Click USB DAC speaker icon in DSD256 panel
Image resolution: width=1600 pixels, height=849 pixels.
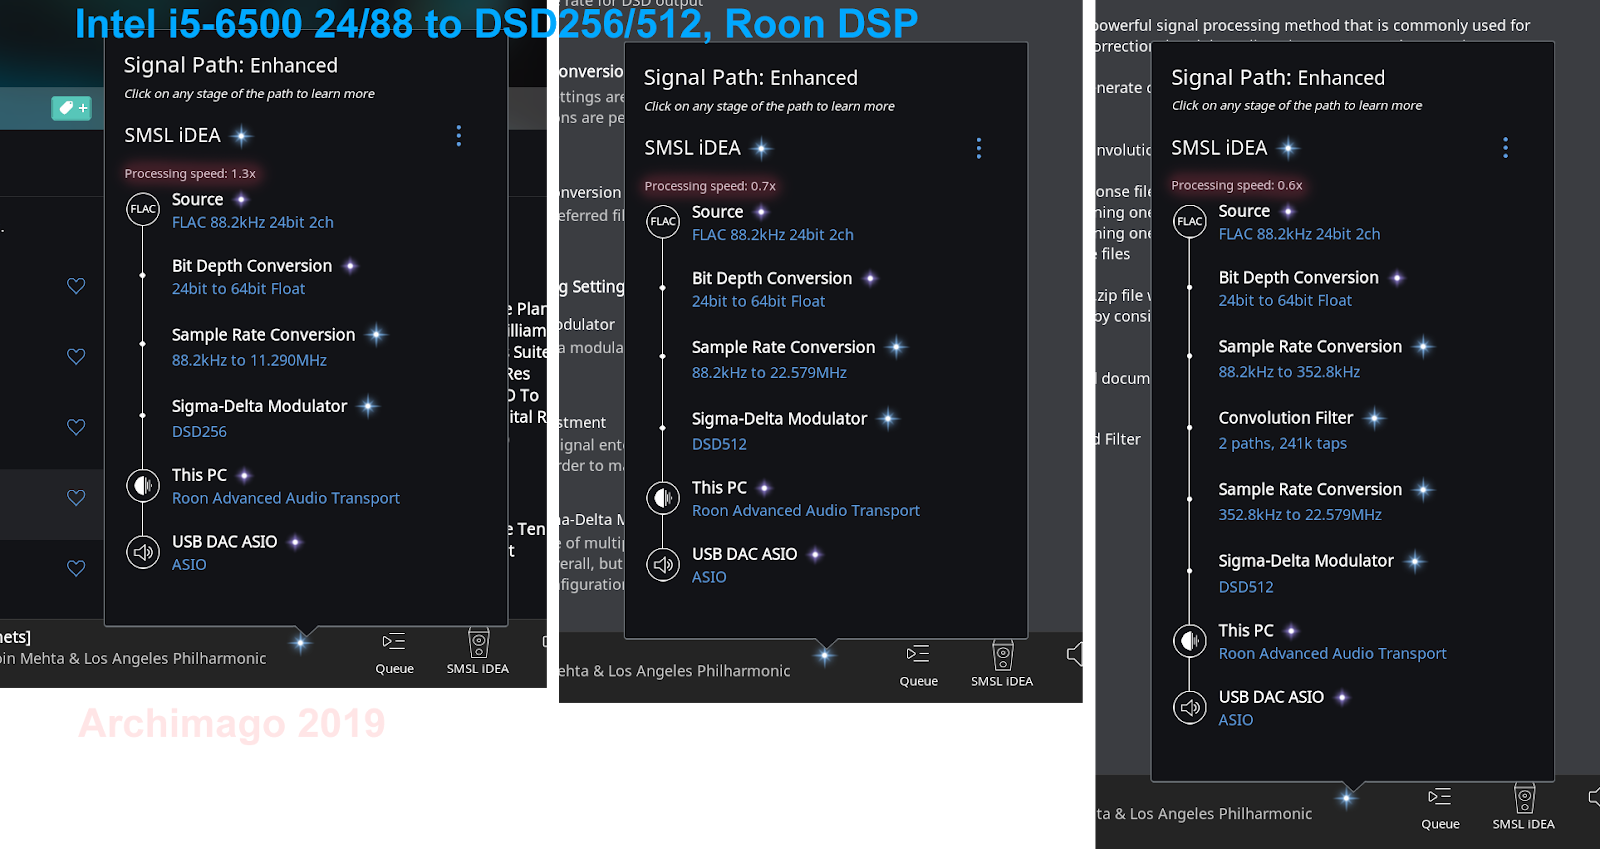(143, 552)
